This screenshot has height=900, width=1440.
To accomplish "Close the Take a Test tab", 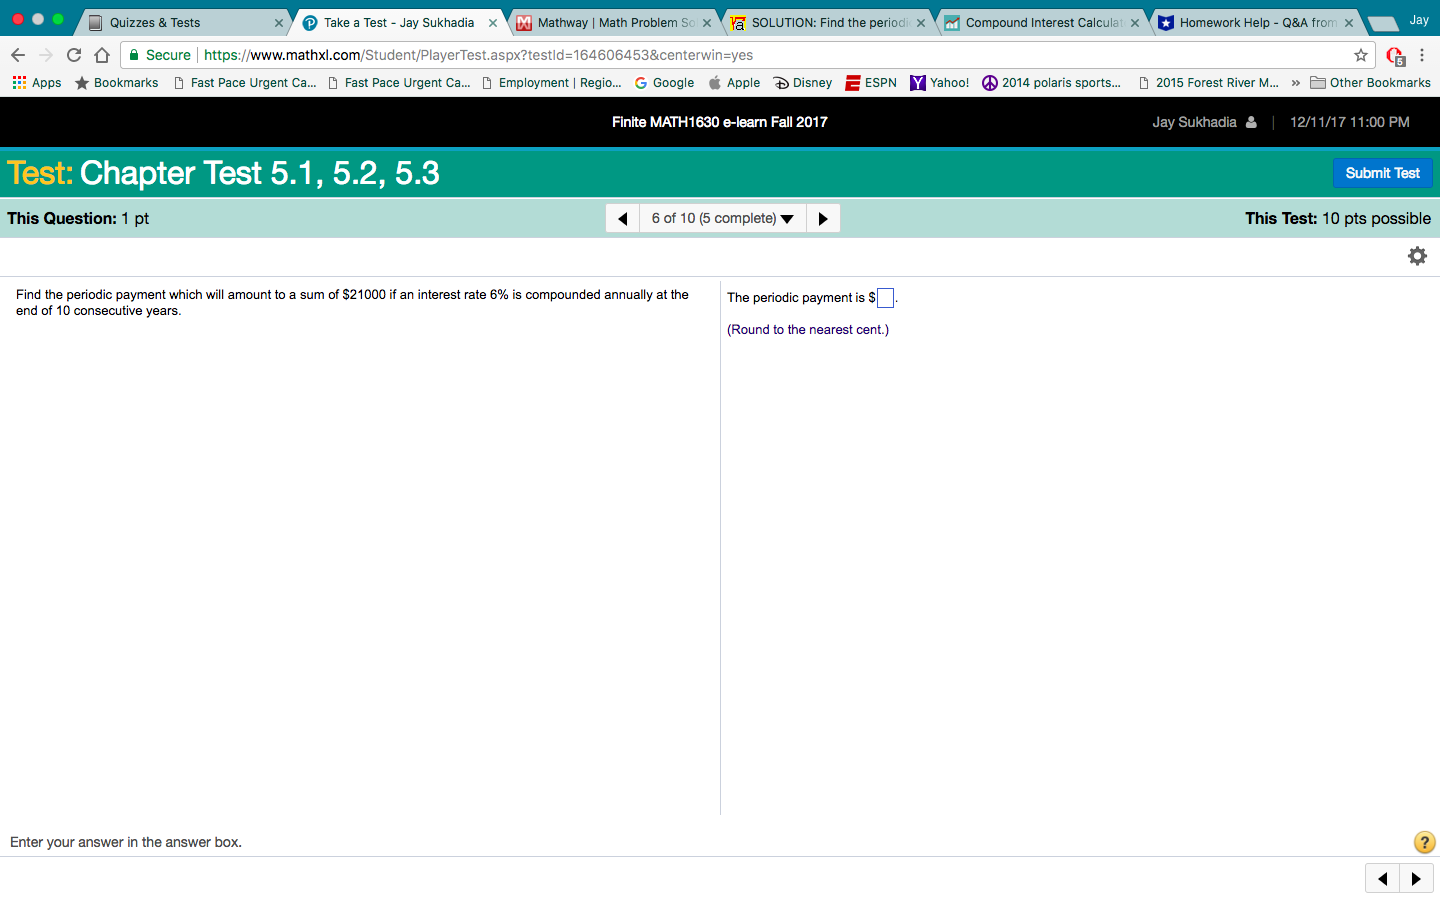I will [x=493, y=23].
